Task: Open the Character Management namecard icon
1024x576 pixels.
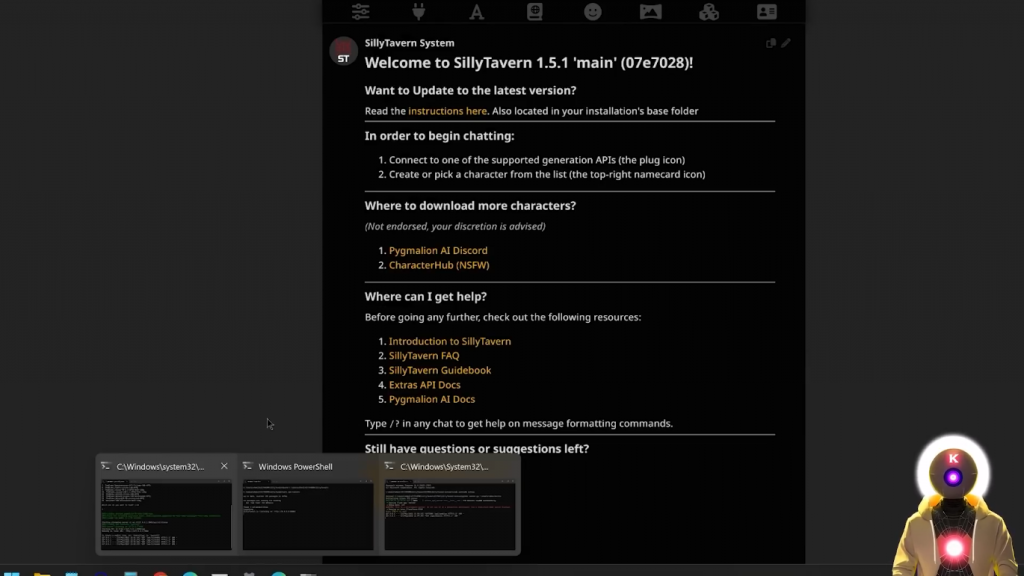Action: click(x=767, y=12)
